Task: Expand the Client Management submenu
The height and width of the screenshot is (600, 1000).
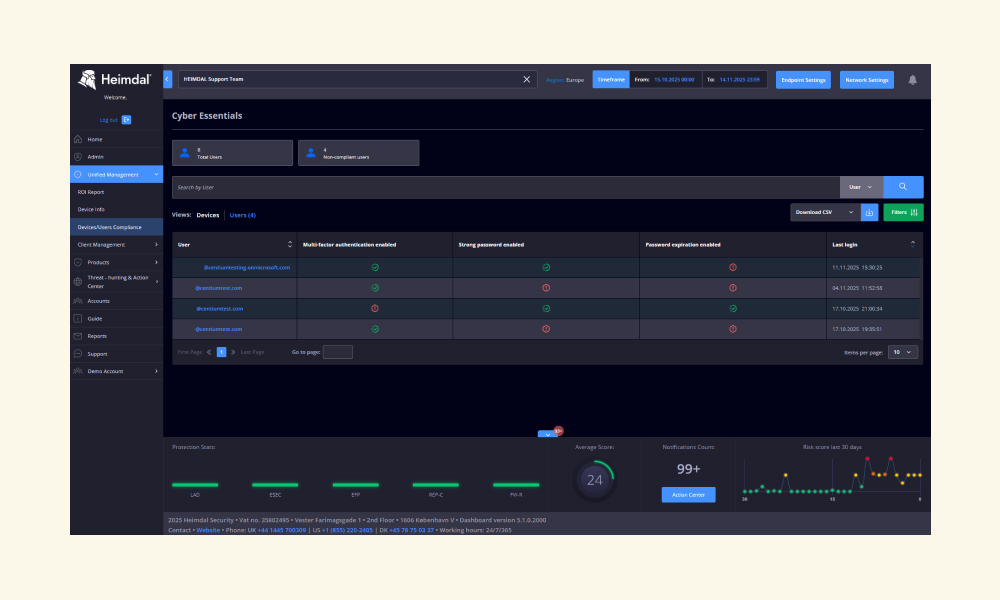Action: click(156, 245)
